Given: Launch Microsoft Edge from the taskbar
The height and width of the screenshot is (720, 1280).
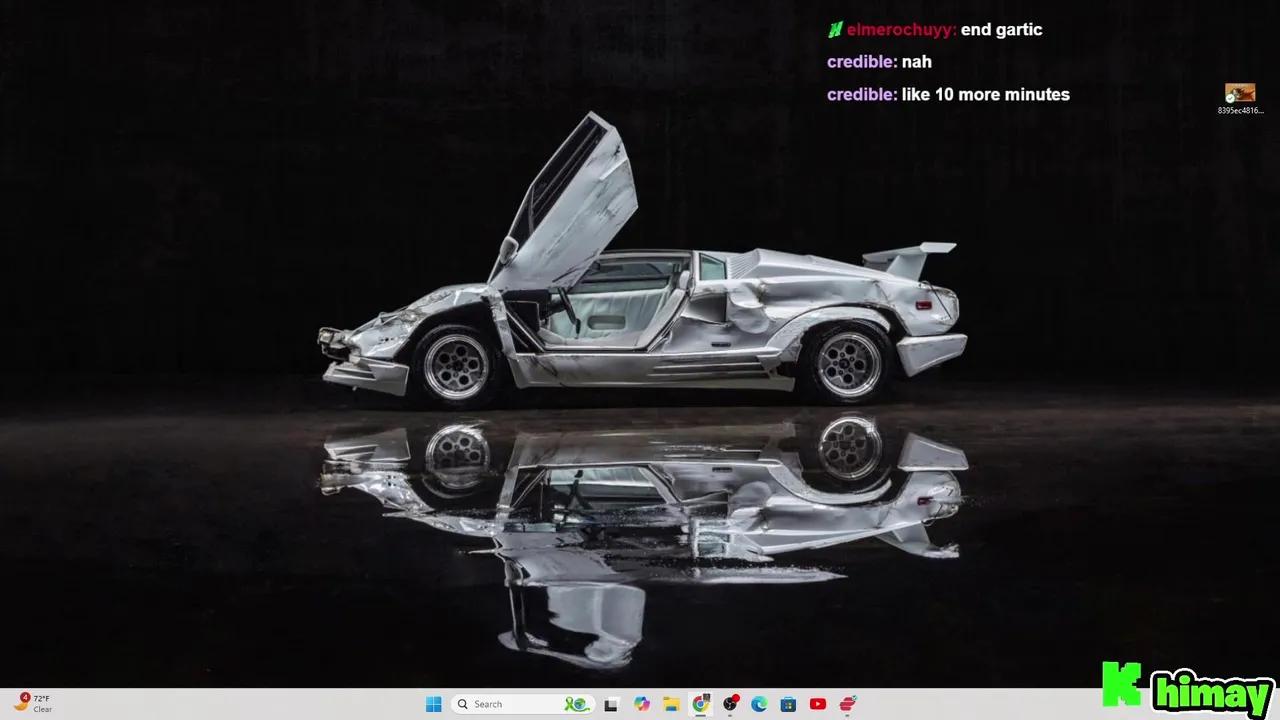Looking at the screenshot, I should coord(759,704).
